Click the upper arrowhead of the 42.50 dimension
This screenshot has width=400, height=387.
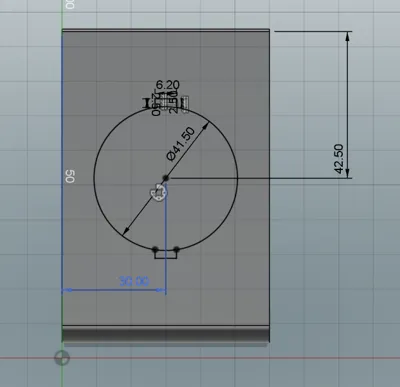tap(347, 36)
